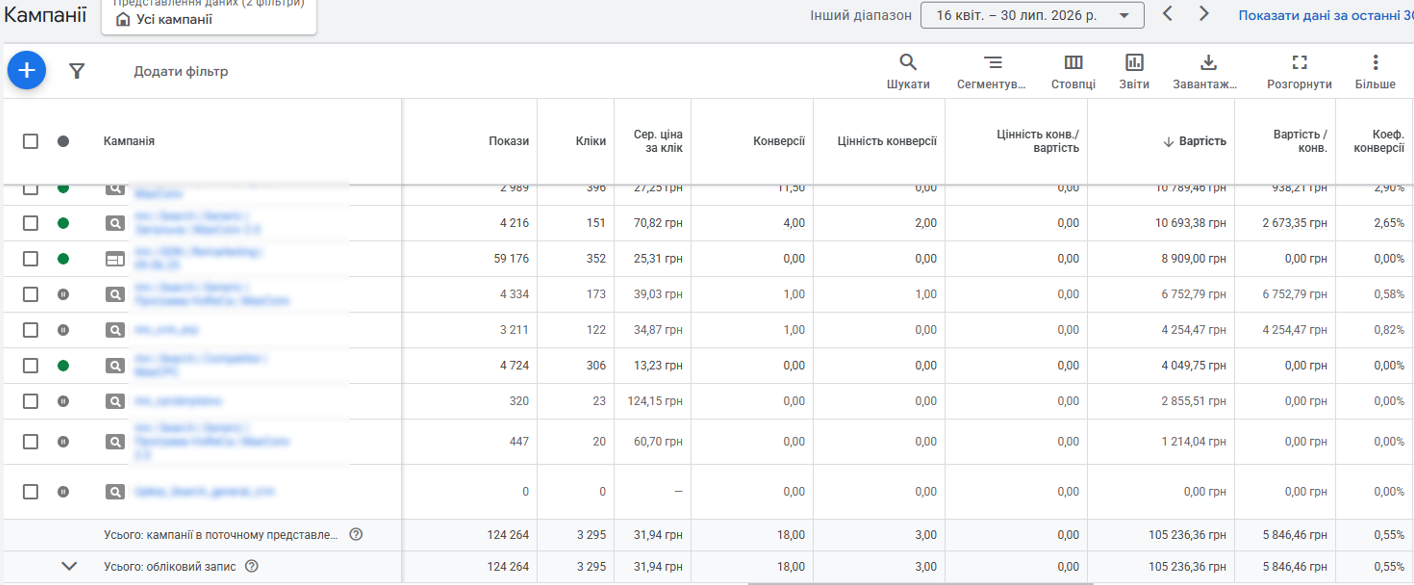This screenshot has width=1414, height=585.
Task: Open the Стовпці columns tool
Action: tap(1073, 62)
